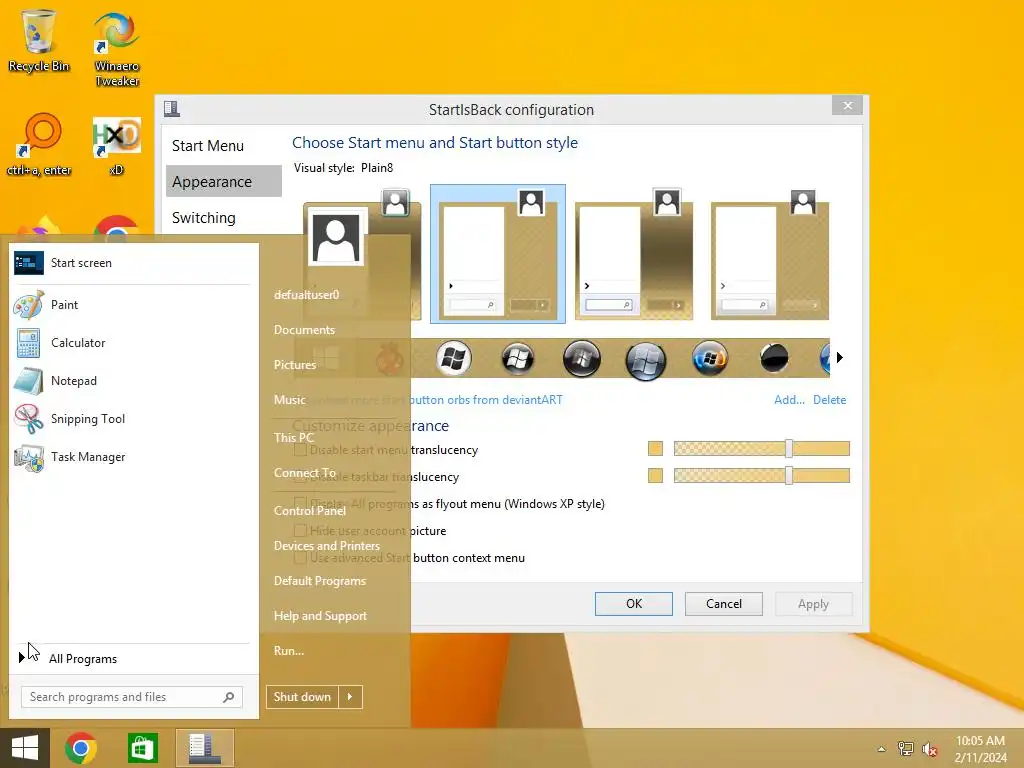Image resolution: width=1024 pixels, height=768 pixels.
Task: Open the HxD desktop shortcut
Action: click(117, 146)
